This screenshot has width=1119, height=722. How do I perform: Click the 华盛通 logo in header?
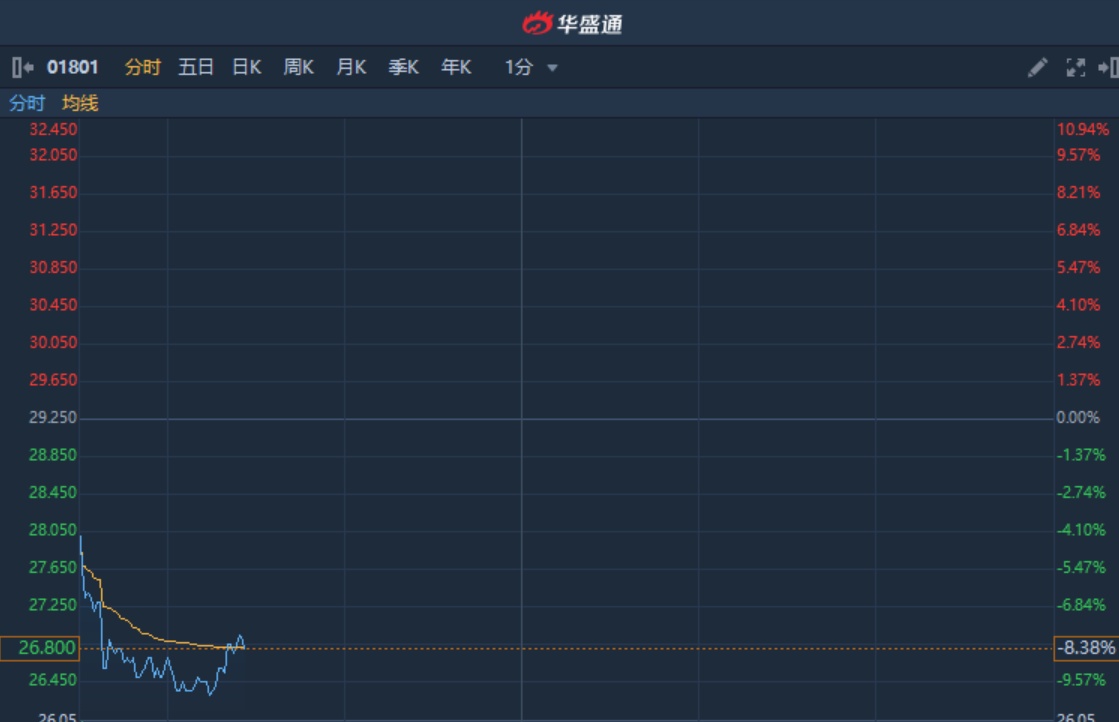coord(572,23)
